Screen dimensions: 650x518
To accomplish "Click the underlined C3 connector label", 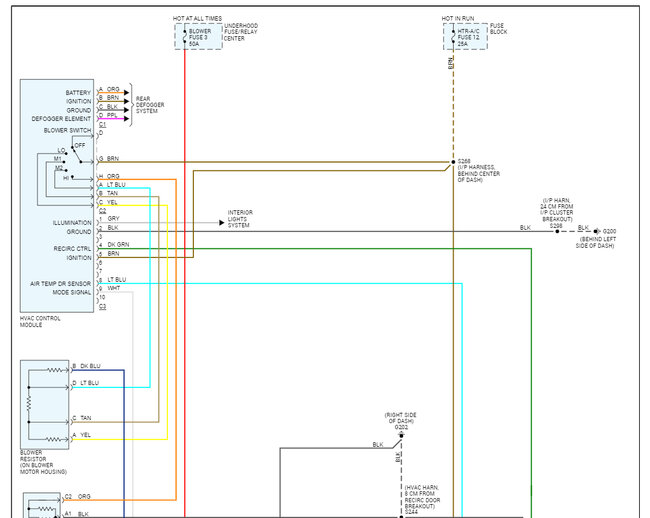I will (x=102, y=307).
